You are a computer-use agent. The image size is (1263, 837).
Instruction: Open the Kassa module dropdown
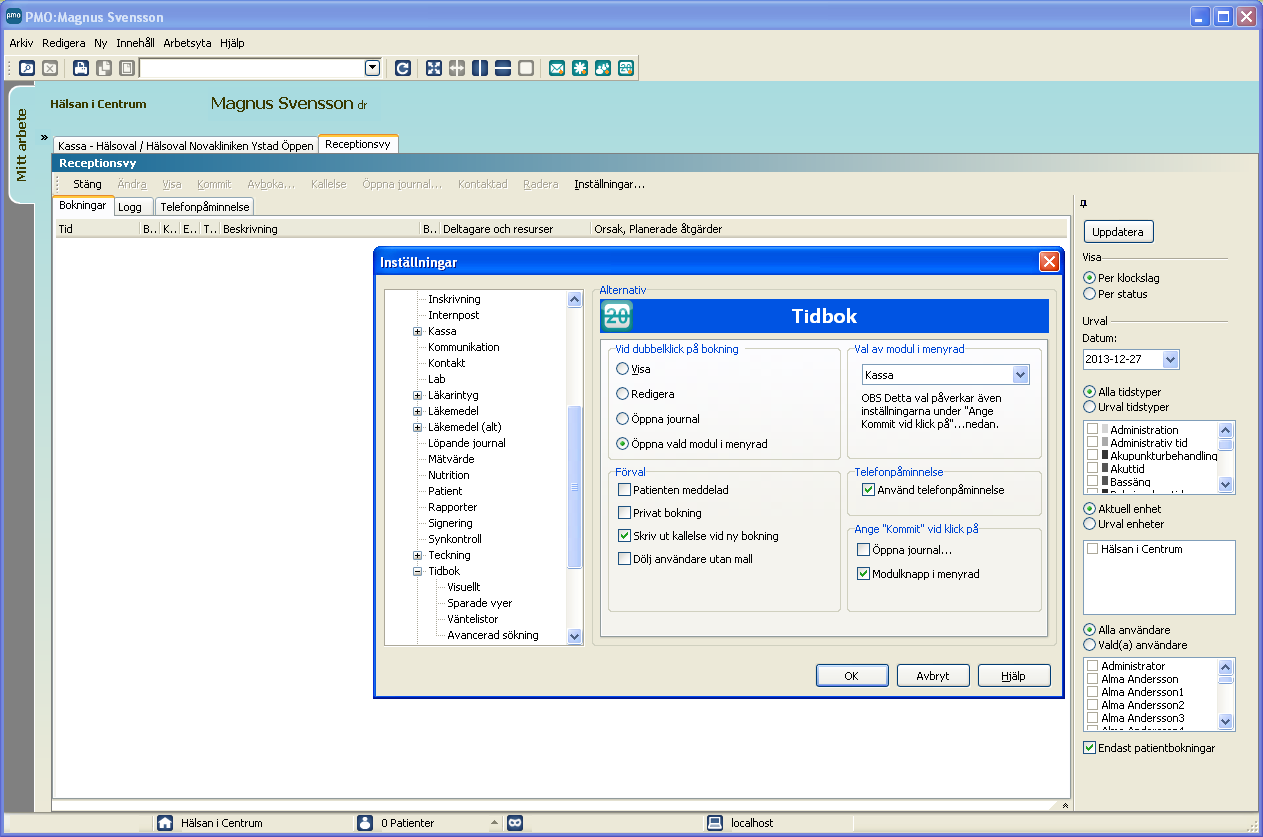tap(1021, 375)
